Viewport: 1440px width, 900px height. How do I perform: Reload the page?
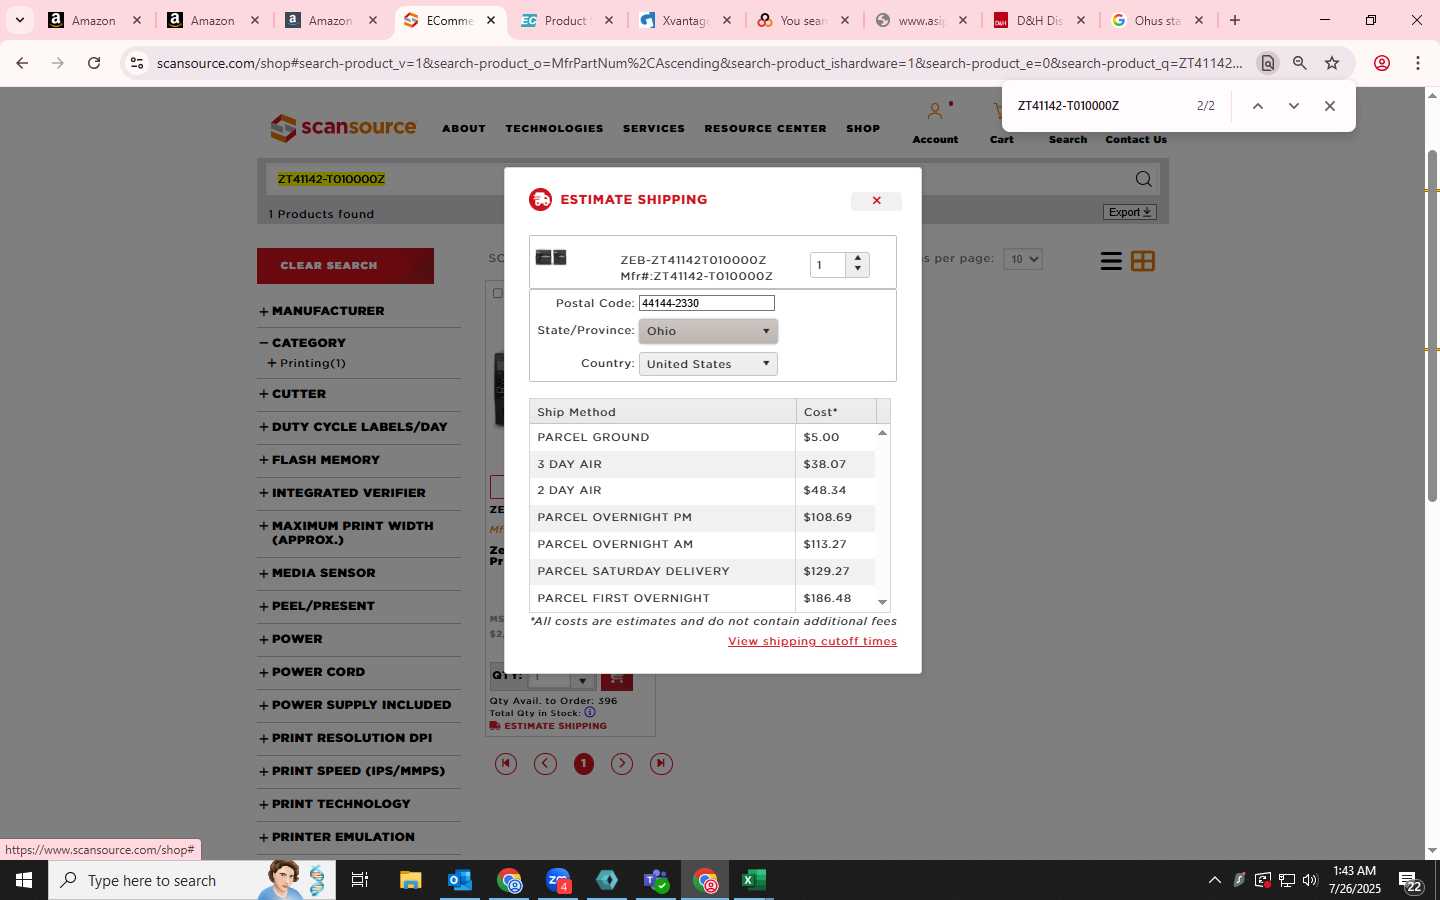point(94,63)
